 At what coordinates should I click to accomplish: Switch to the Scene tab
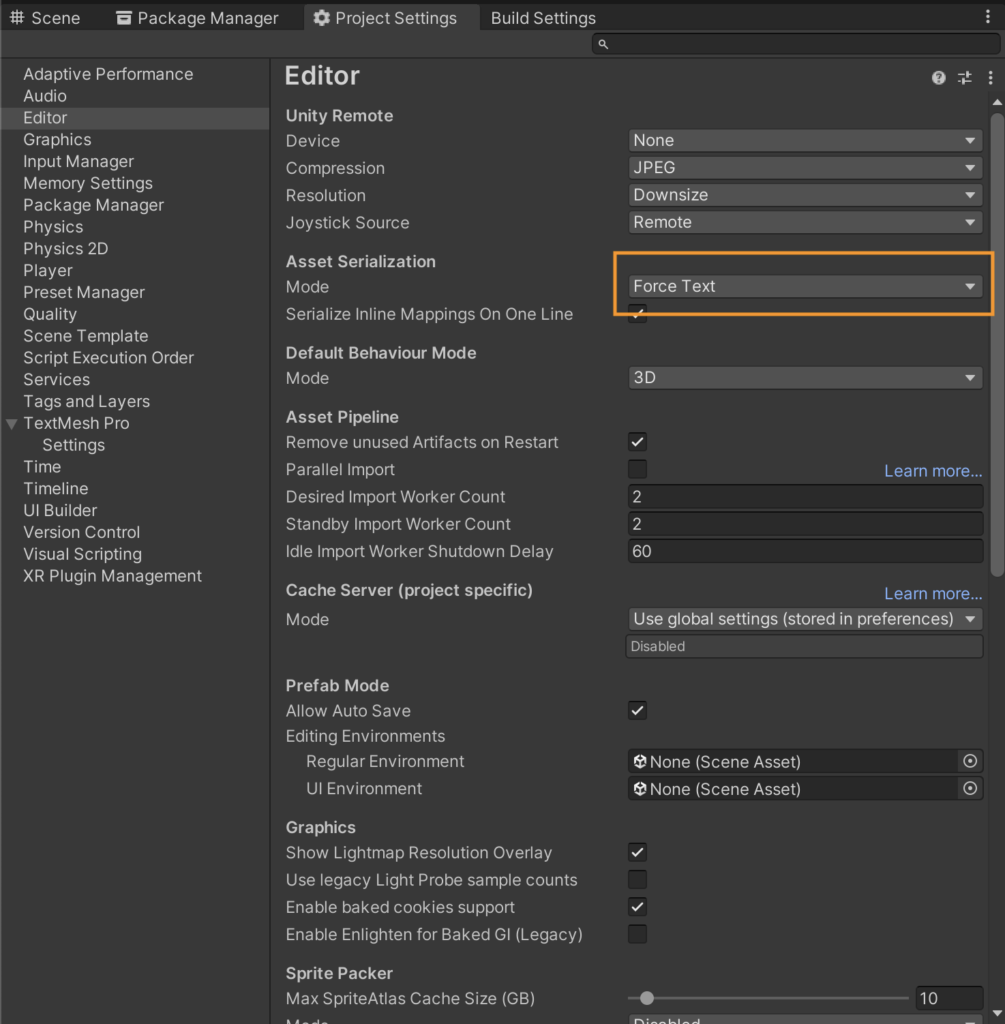click(x=46, y=18)
